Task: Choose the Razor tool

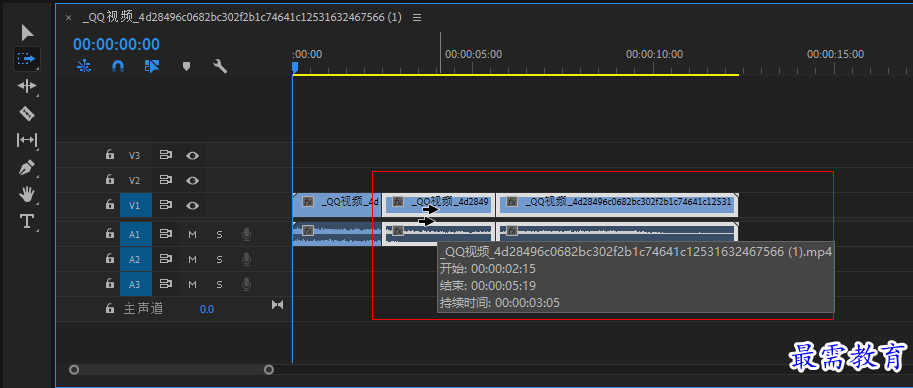Action: [27, 113]
